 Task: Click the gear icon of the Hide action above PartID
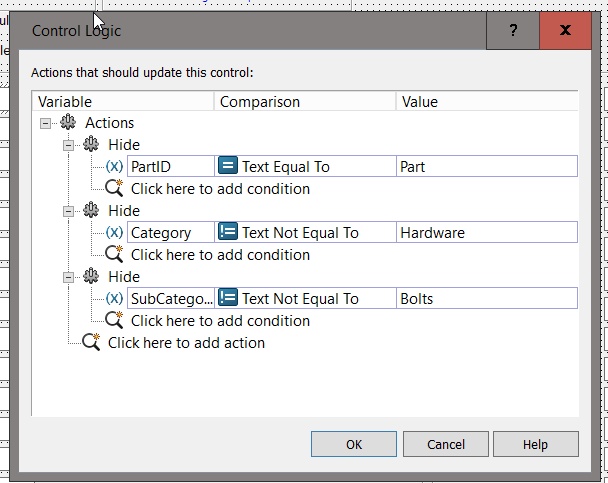[91, 144]
